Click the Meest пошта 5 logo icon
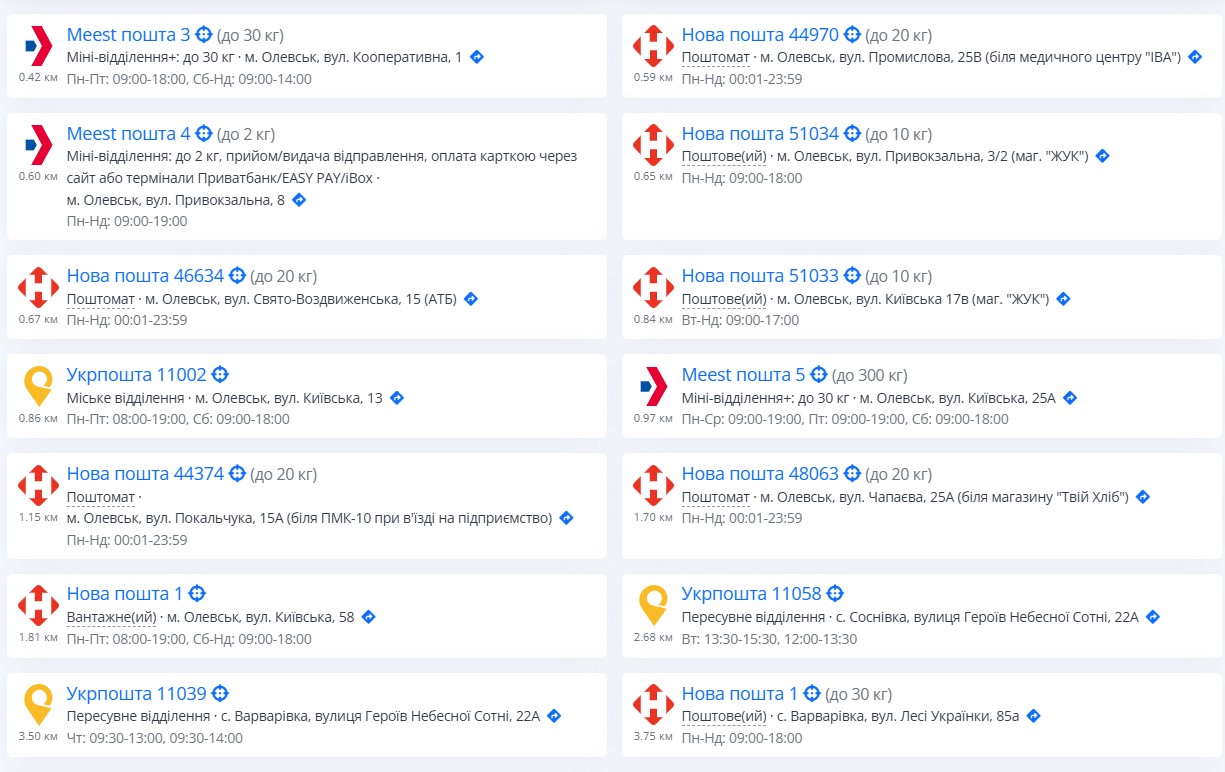Screen dimensions: 1225x772 click(653, 385)
